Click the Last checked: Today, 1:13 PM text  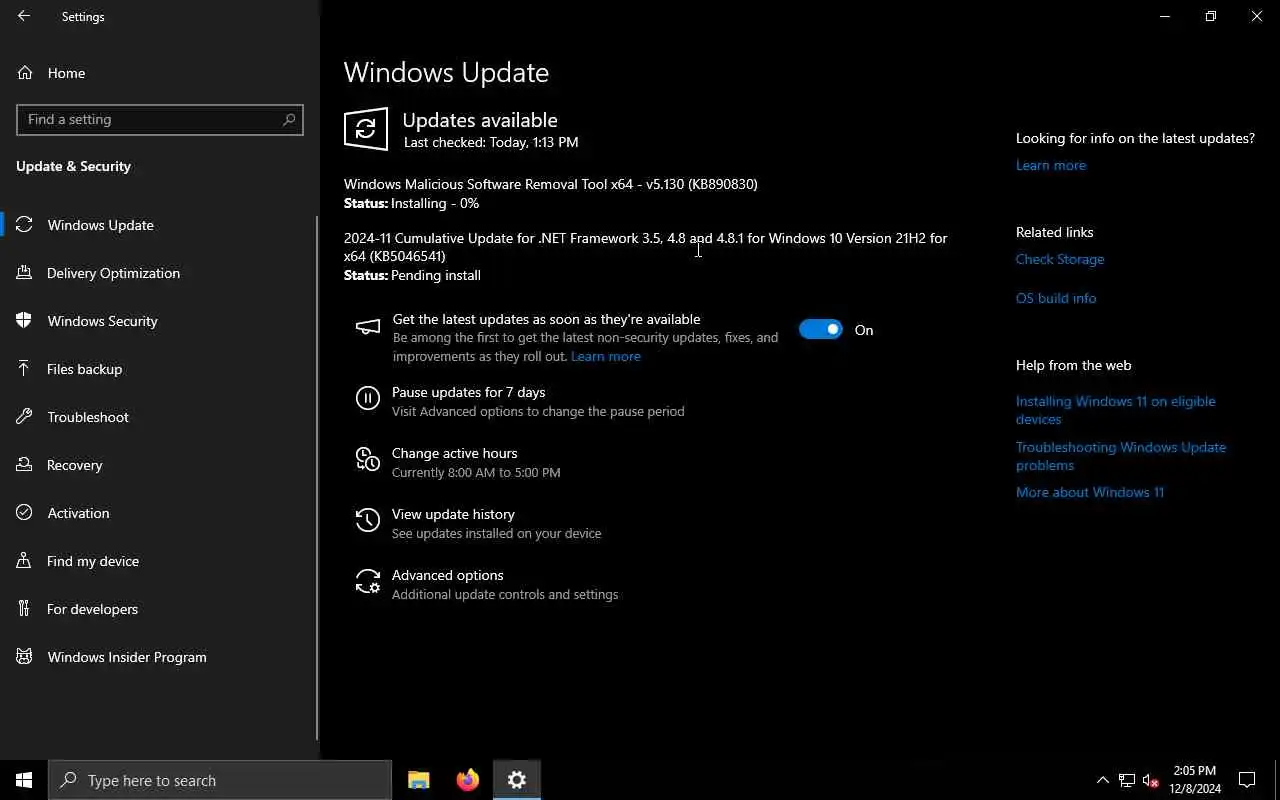click(x=491, y=142)
